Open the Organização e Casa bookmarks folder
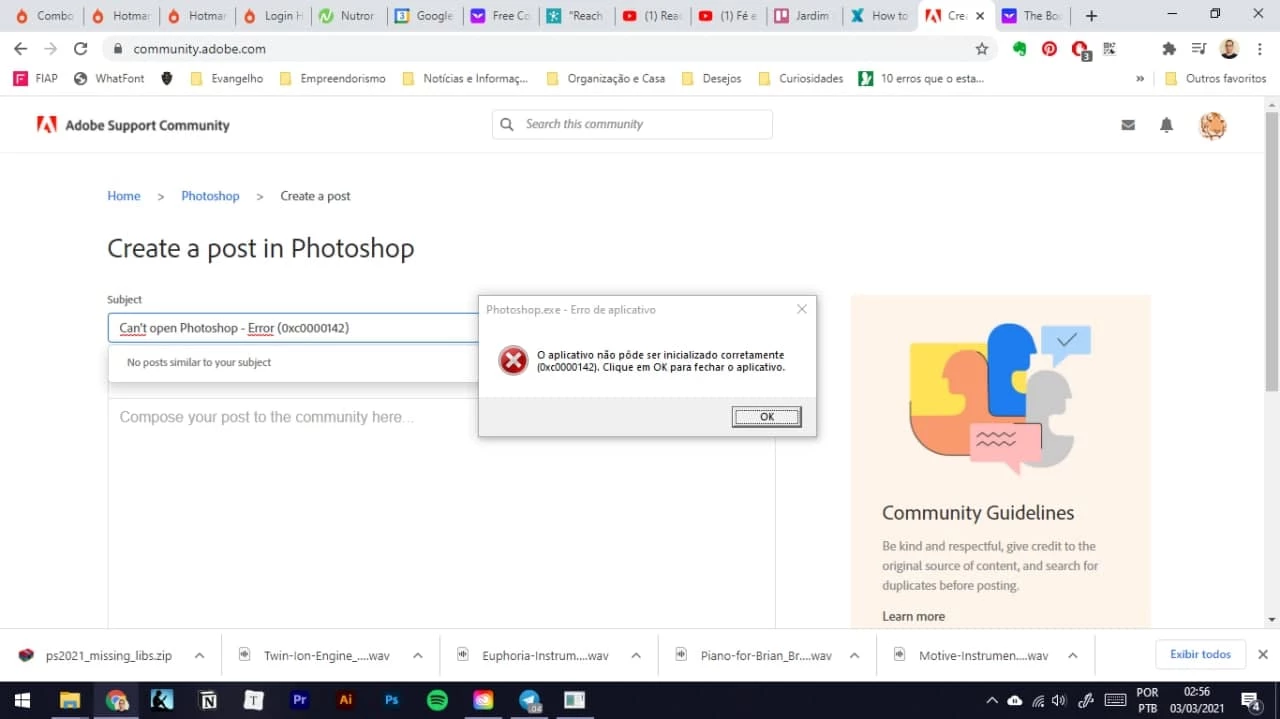1280x719 pixels. click(605, 78)
